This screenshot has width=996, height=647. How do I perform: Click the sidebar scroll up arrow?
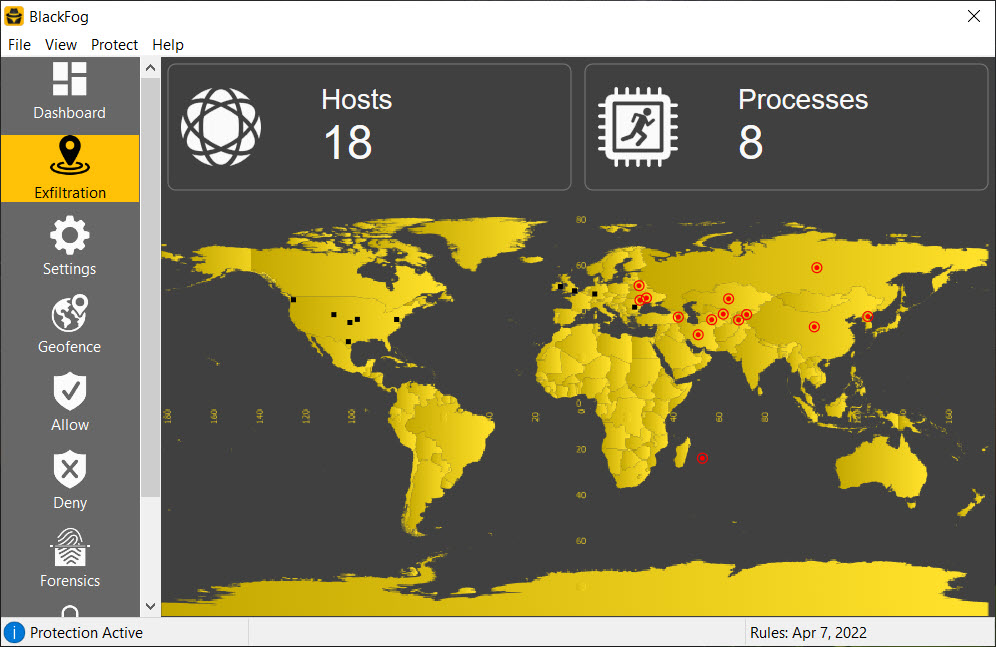click(x=151, y=68)
